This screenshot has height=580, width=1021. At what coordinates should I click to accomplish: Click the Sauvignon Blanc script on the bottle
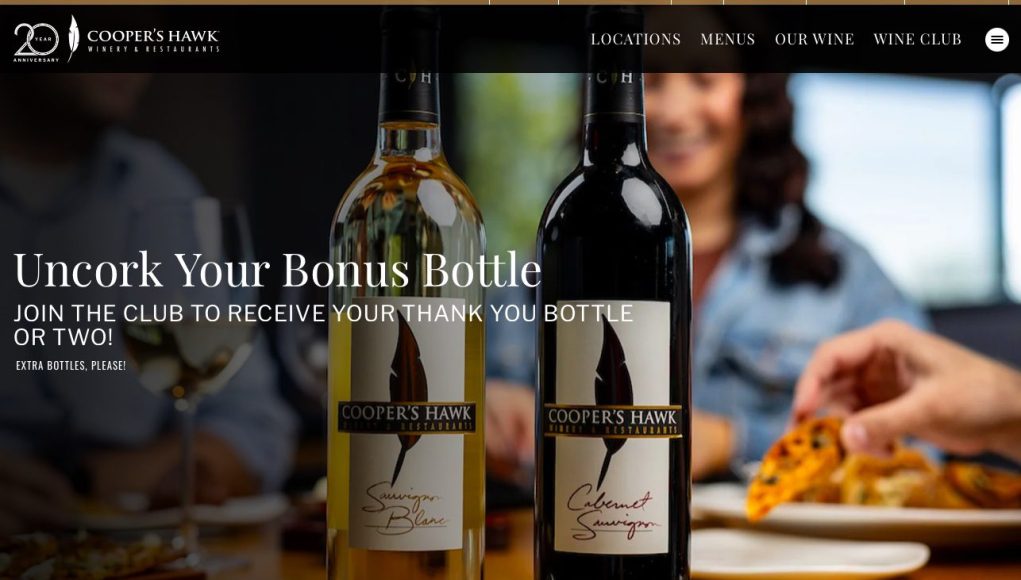coord(404,511)
